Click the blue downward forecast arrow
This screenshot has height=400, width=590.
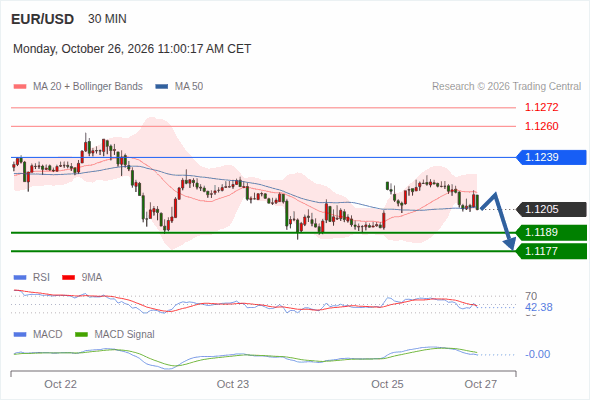point(498,221)
